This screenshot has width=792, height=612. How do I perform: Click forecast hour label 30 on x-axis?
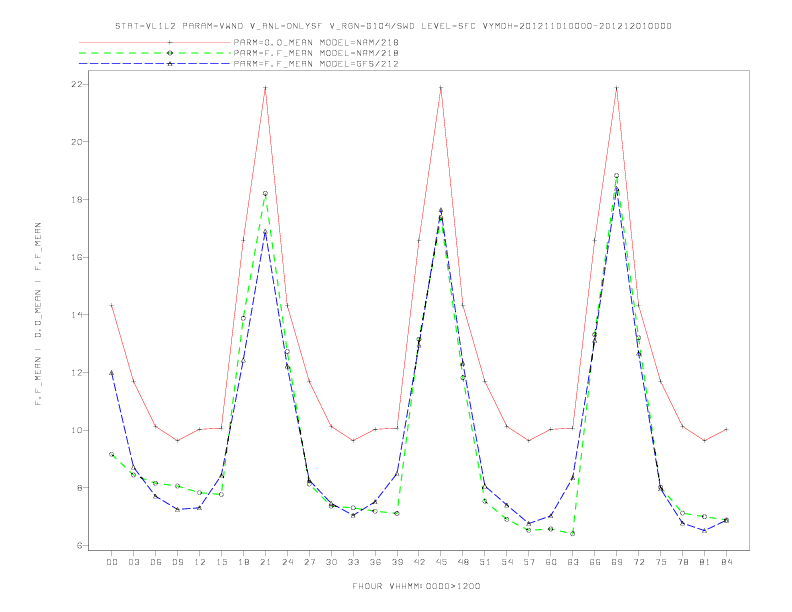331,562
